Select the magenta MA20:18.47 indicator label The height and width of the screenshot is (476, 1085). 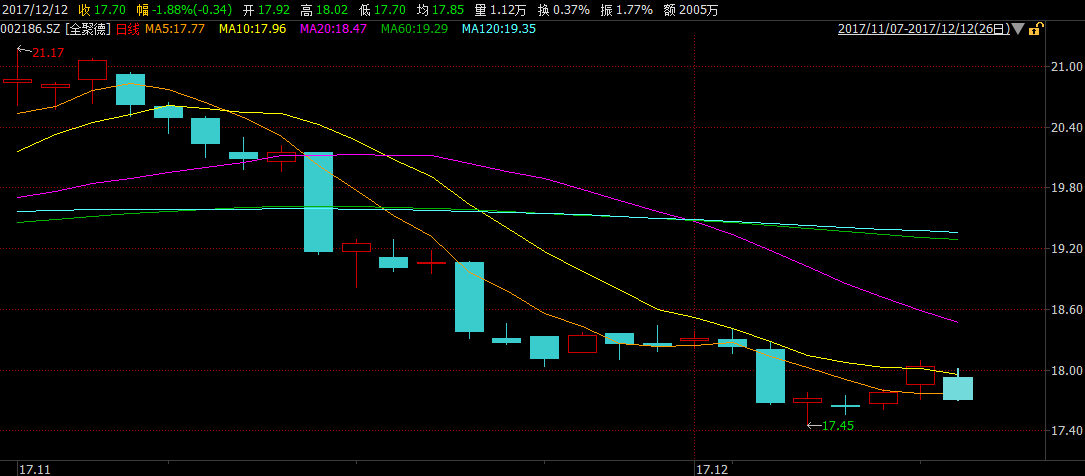coord(333,29)
